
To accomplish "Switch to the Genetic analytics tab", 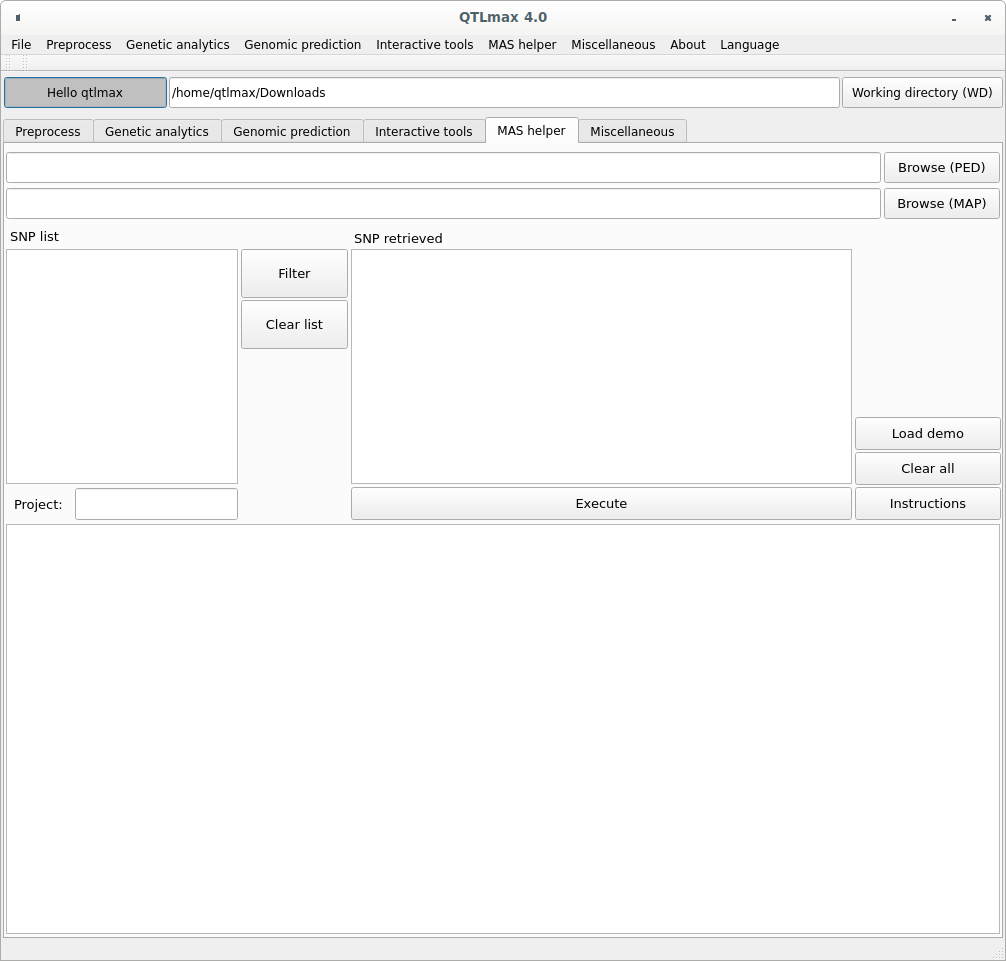I will click(156, 132).
